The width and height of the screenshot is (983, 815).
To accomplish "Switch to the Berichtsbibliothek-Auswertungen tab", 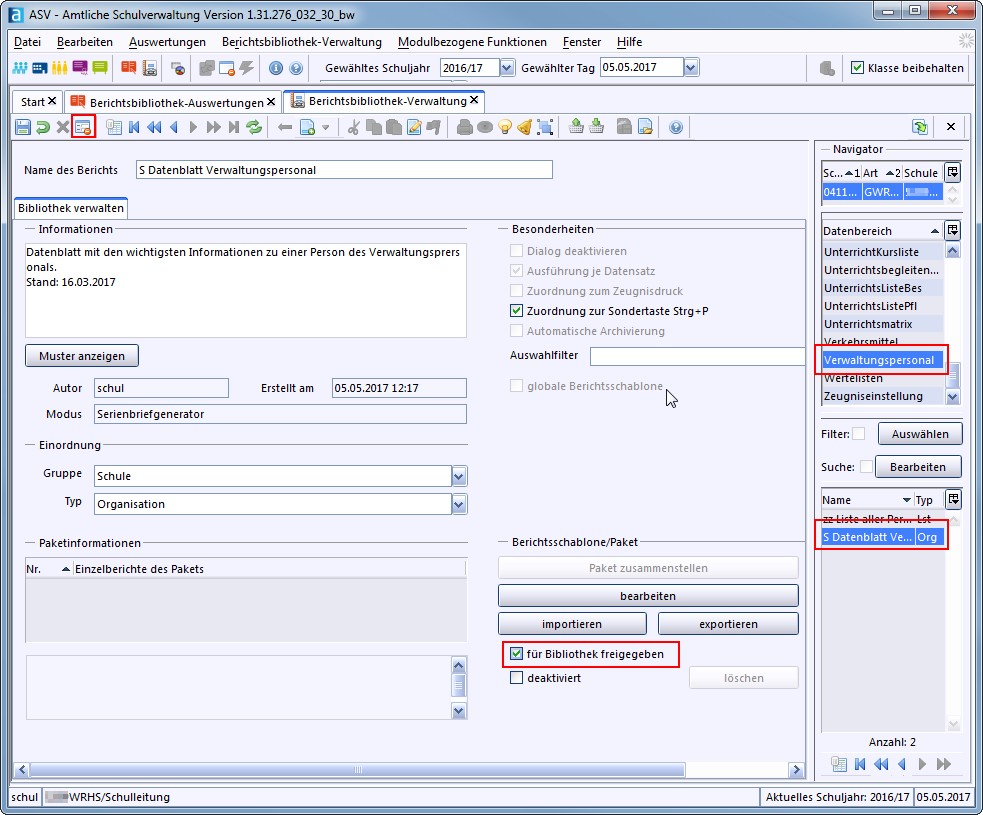I will [176, 102].
